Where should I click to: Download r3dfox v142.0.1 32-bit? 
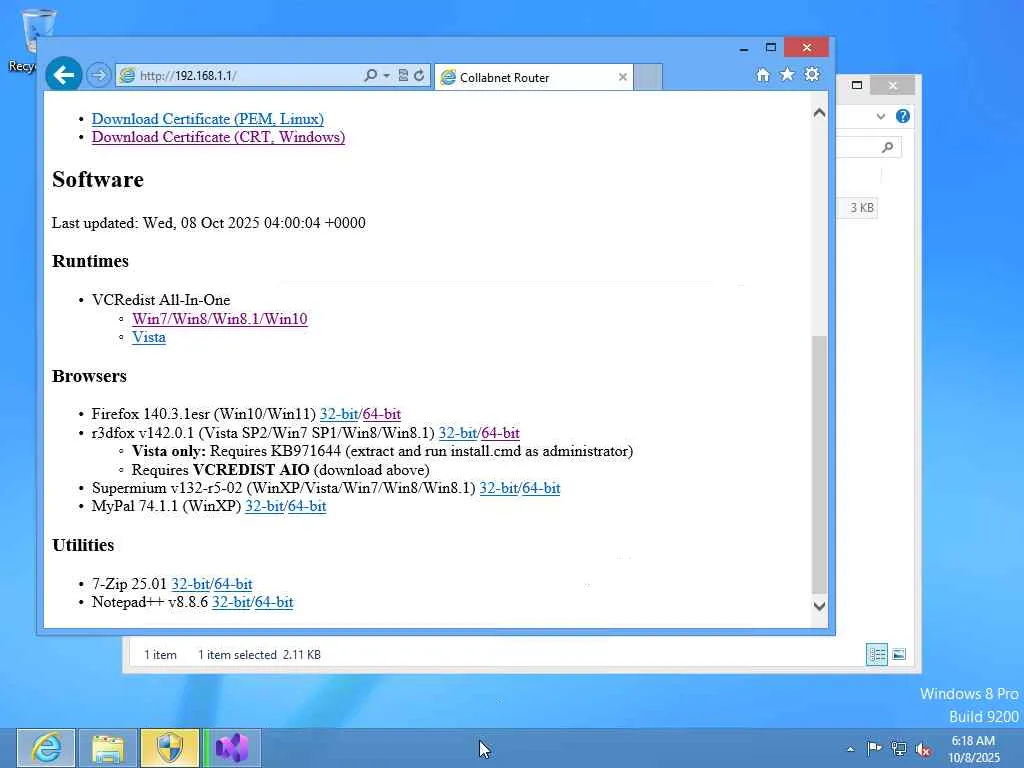(458, 433)
